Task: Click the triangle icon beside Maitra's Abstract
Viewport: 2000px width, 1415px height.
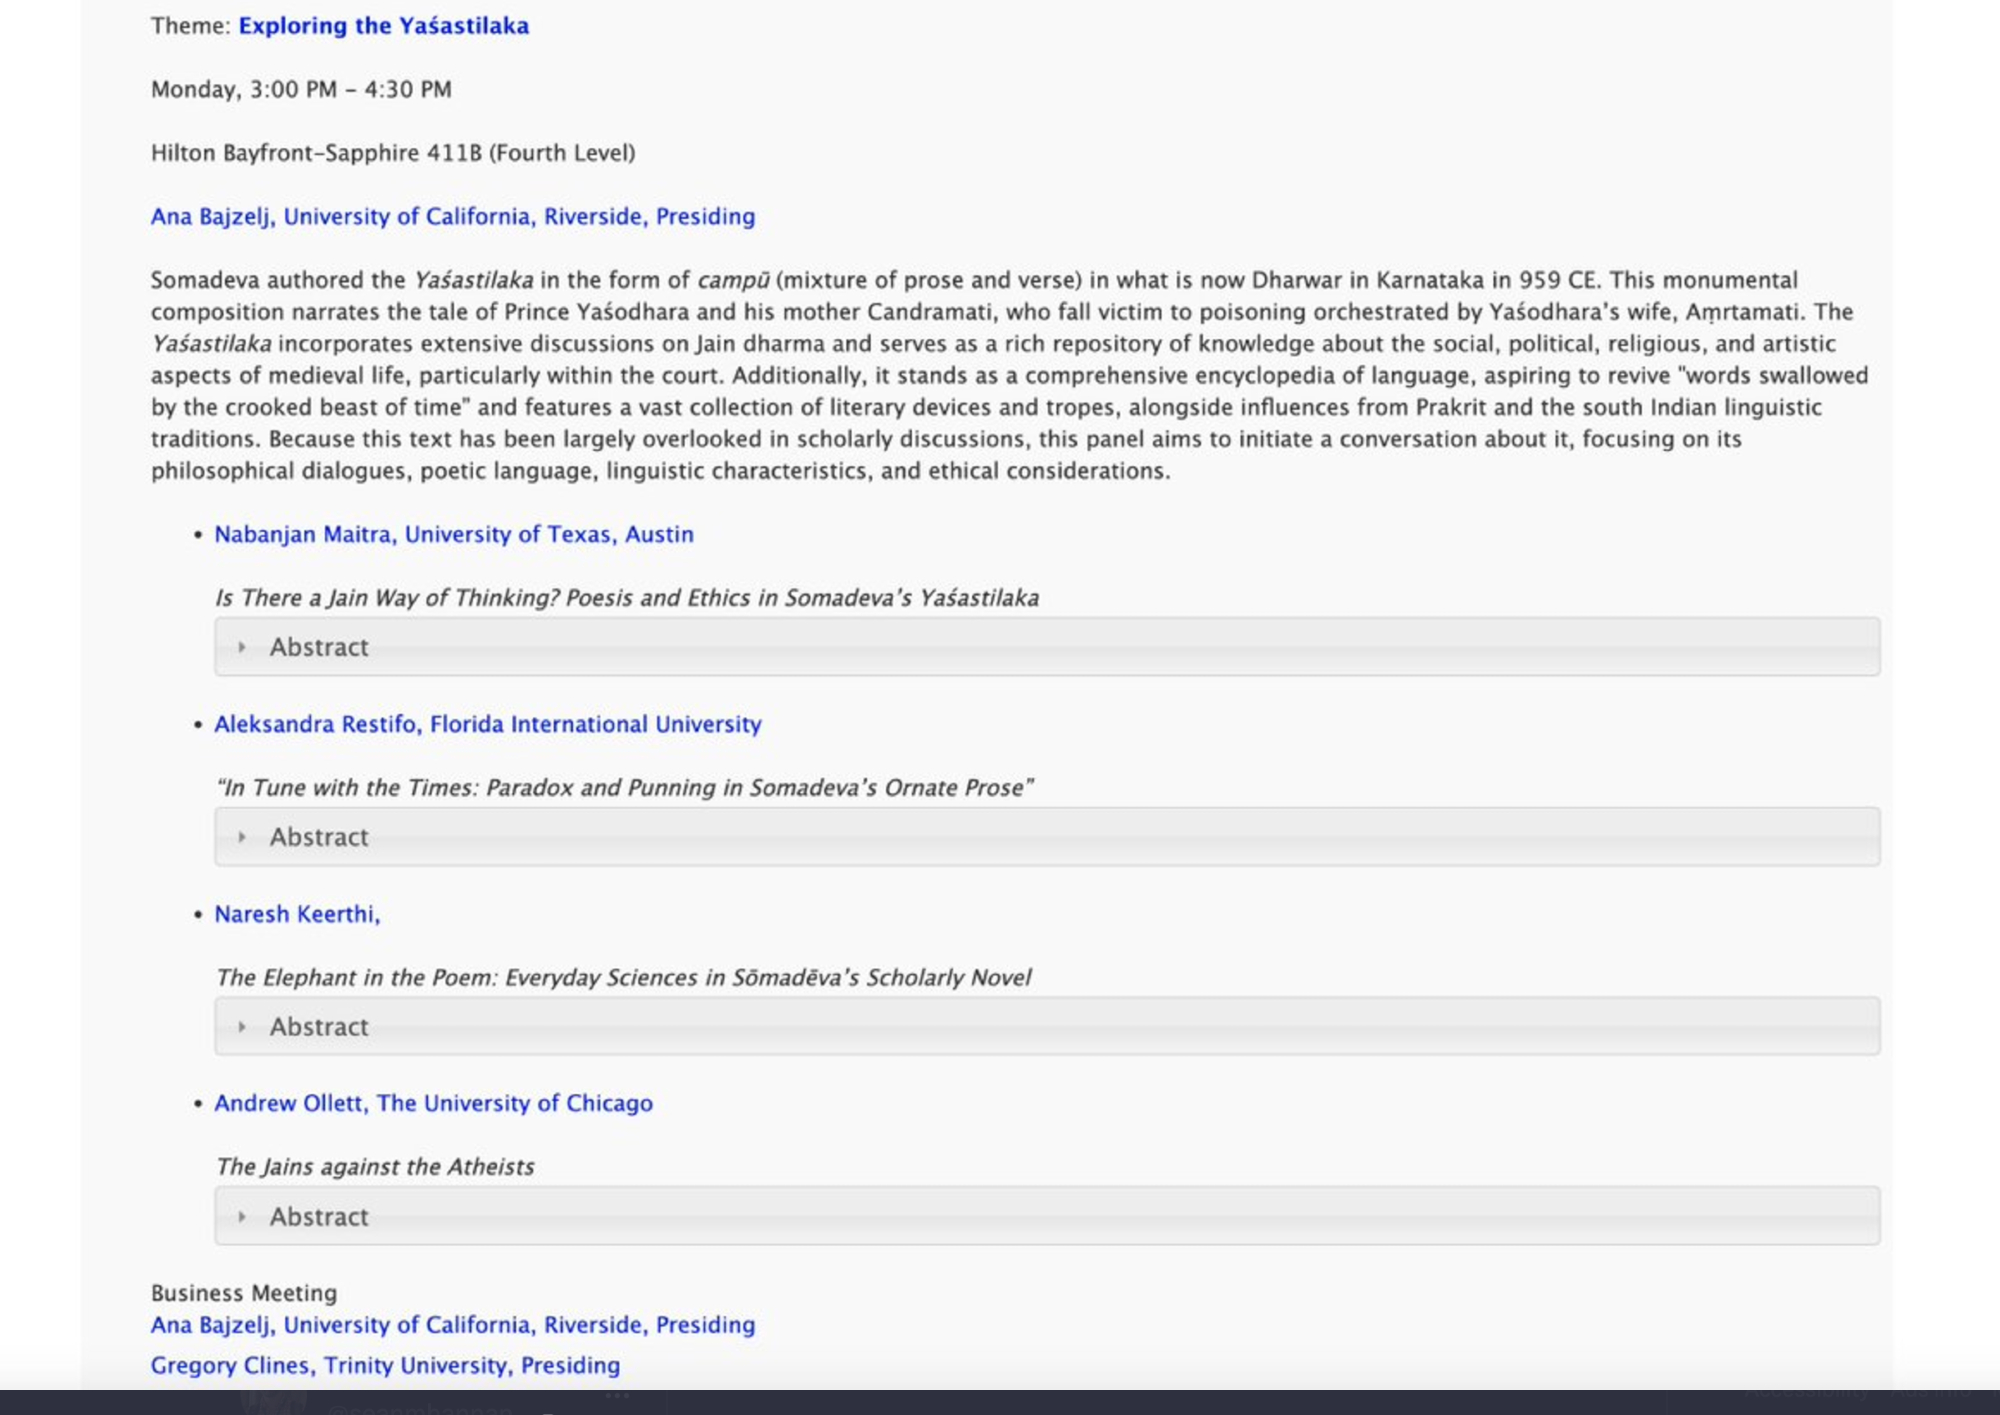Action: coord(242,647)
